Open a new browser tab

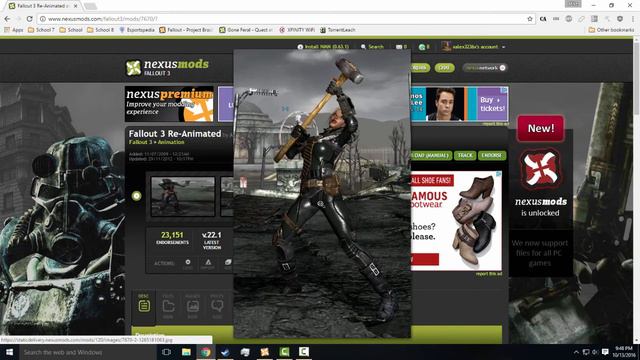tap(90, 6)
